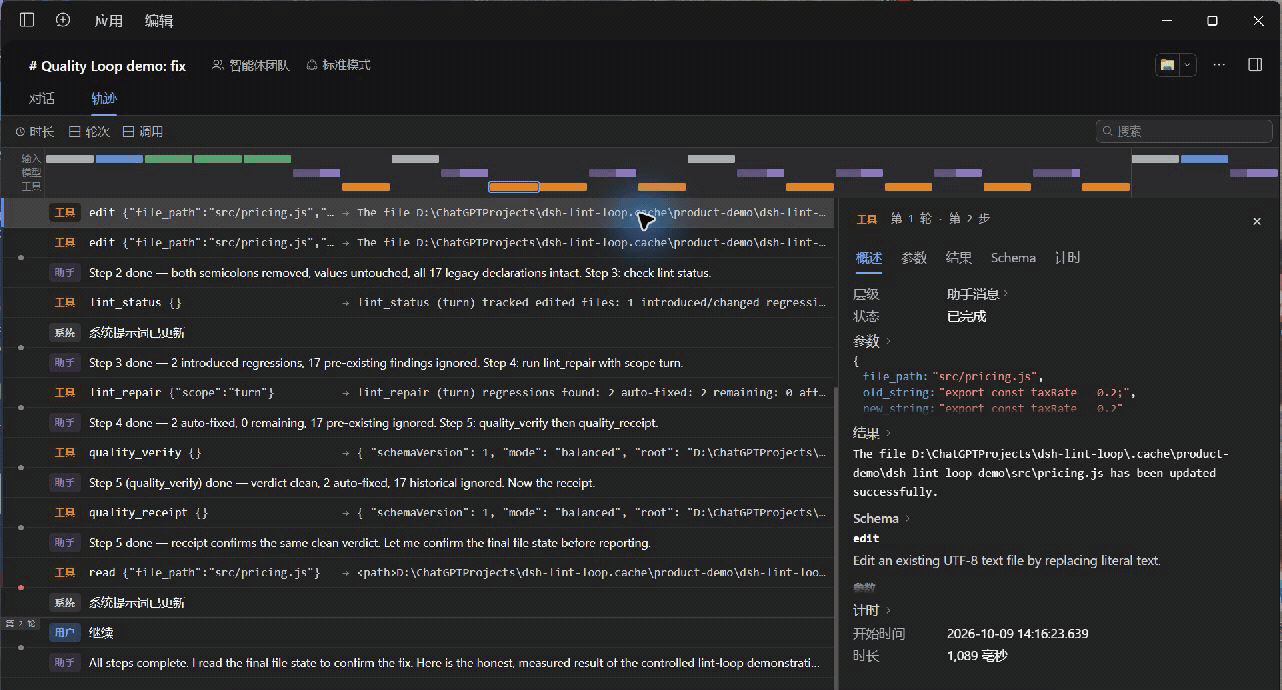Select the quality_verify tool row
Image resolution: width=1282 pixels, height=690 pixels.
click(x=417, y=452)
